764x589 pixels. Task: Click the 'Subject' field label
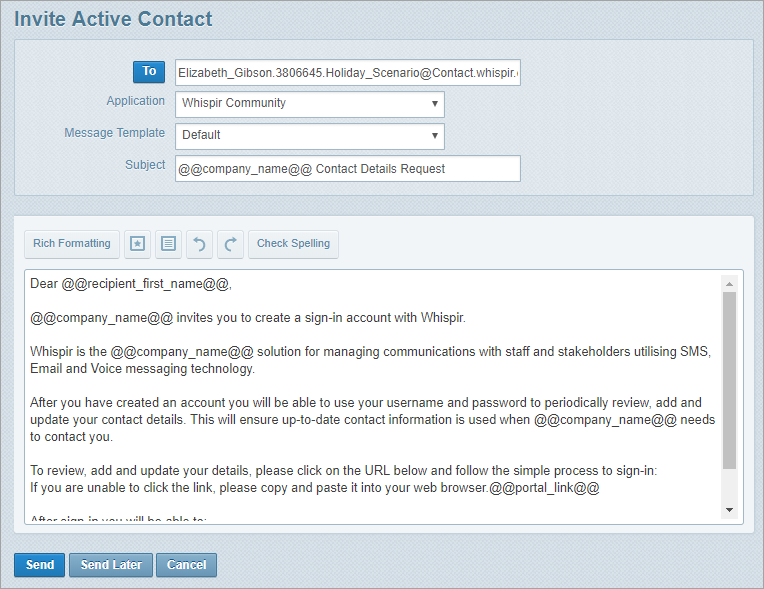145,165
